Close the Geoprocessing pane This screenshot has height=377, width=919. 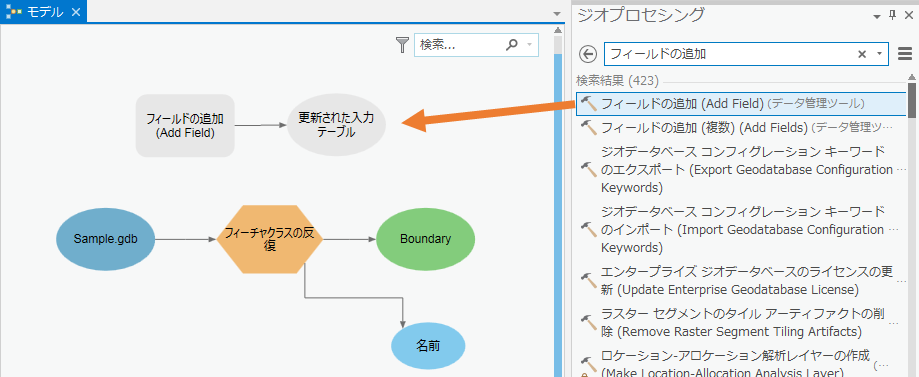tap(909, 15)
